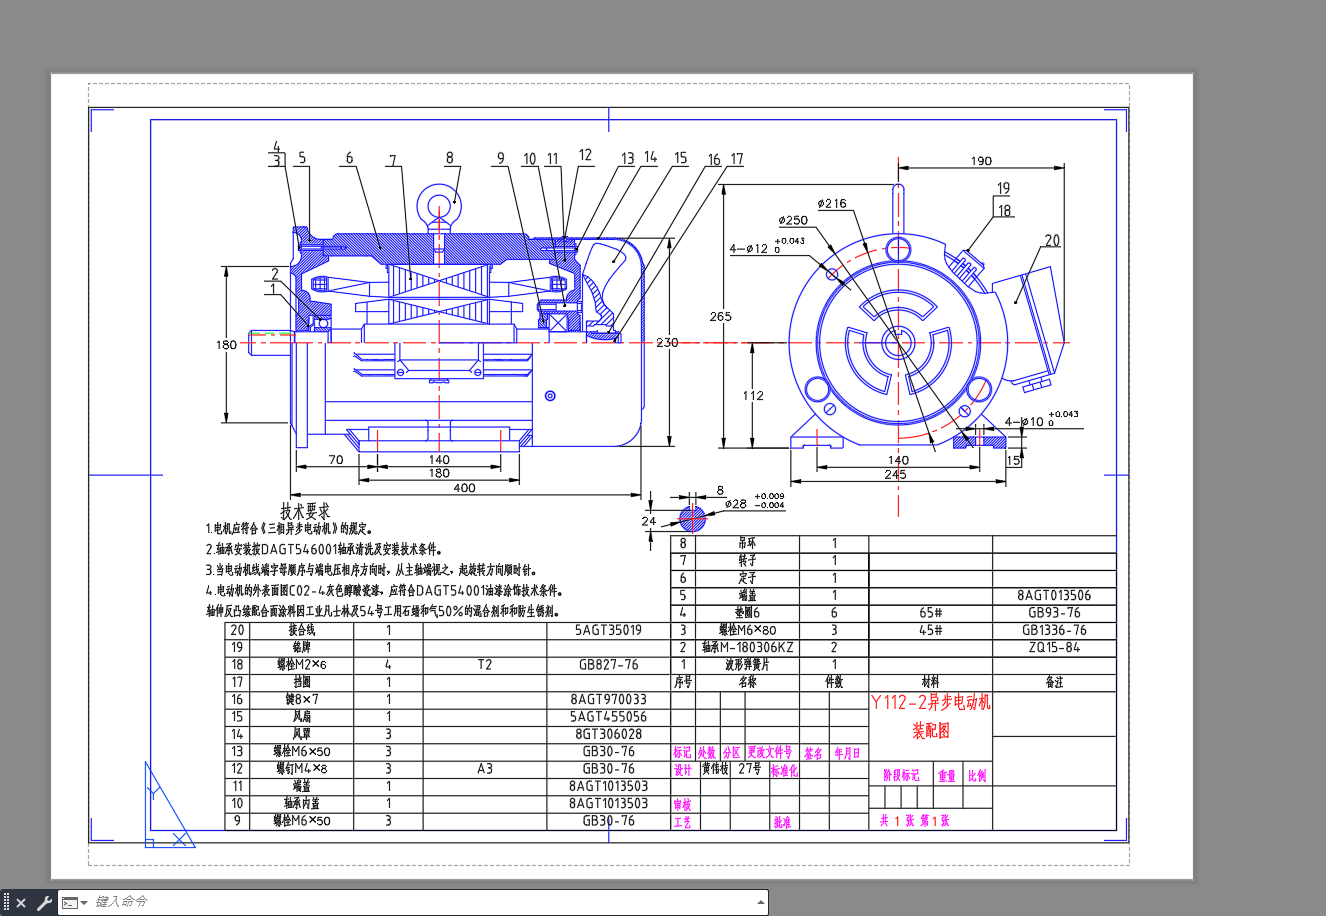Screen dimensions: 1326x916
Task: Select the dimension value 70
Action: click(336, 460)
